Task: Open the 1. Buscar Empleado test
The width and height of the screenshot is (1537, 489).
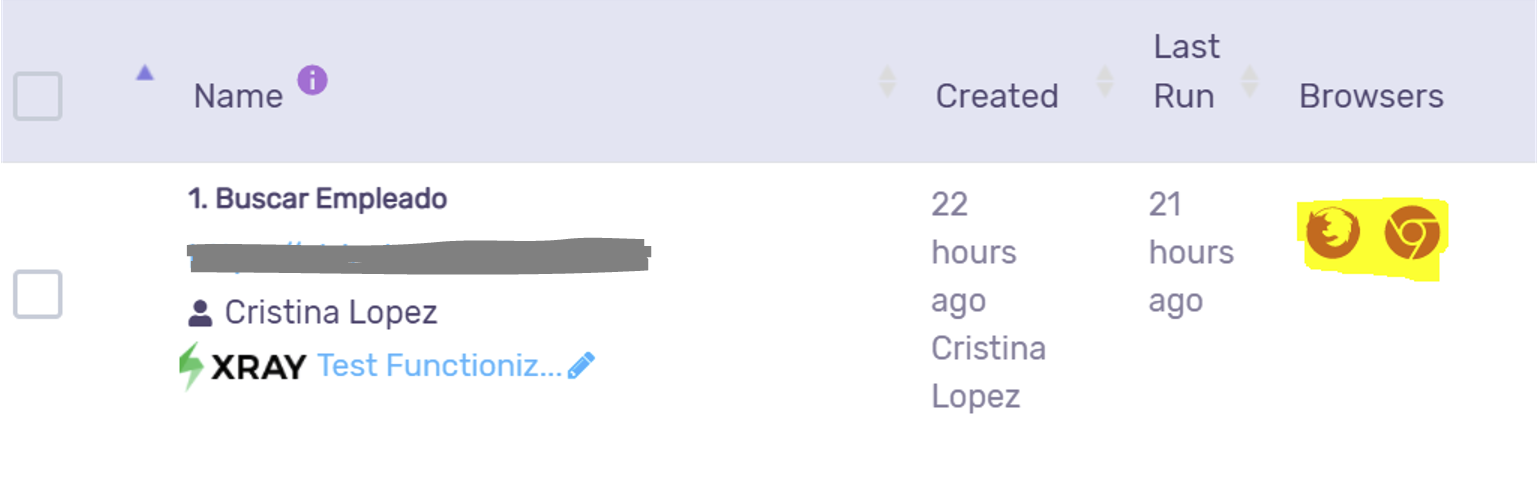Action: click(x=317, y=199)
